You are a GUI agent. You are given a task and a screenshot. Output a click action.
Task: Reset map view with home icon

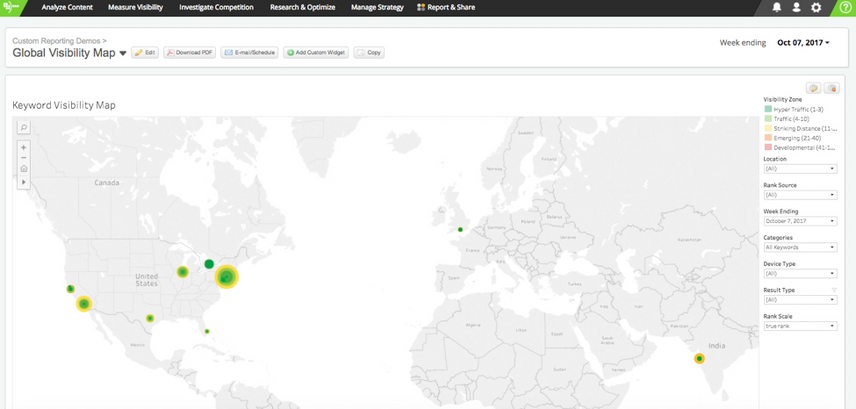[23, 169]
